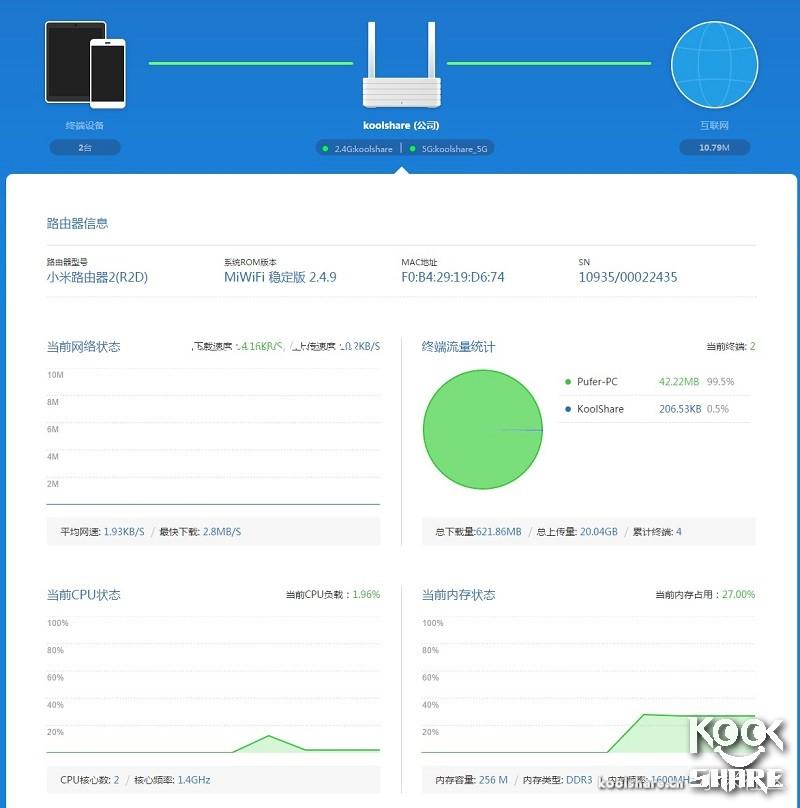The width and height of the screenshot is (800, 808).
Task: Click the 当前CPU状态 heading
Action: (x=84, y=595)
